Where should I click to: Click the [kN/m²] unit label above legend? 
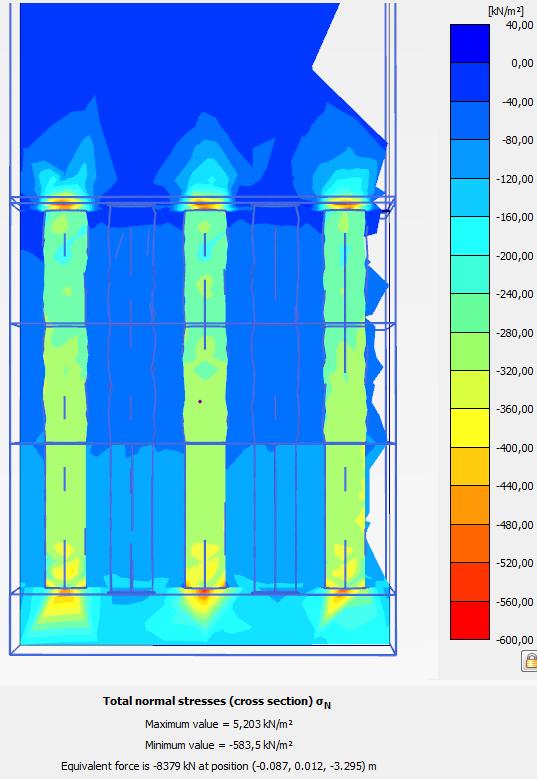point(506,11)
